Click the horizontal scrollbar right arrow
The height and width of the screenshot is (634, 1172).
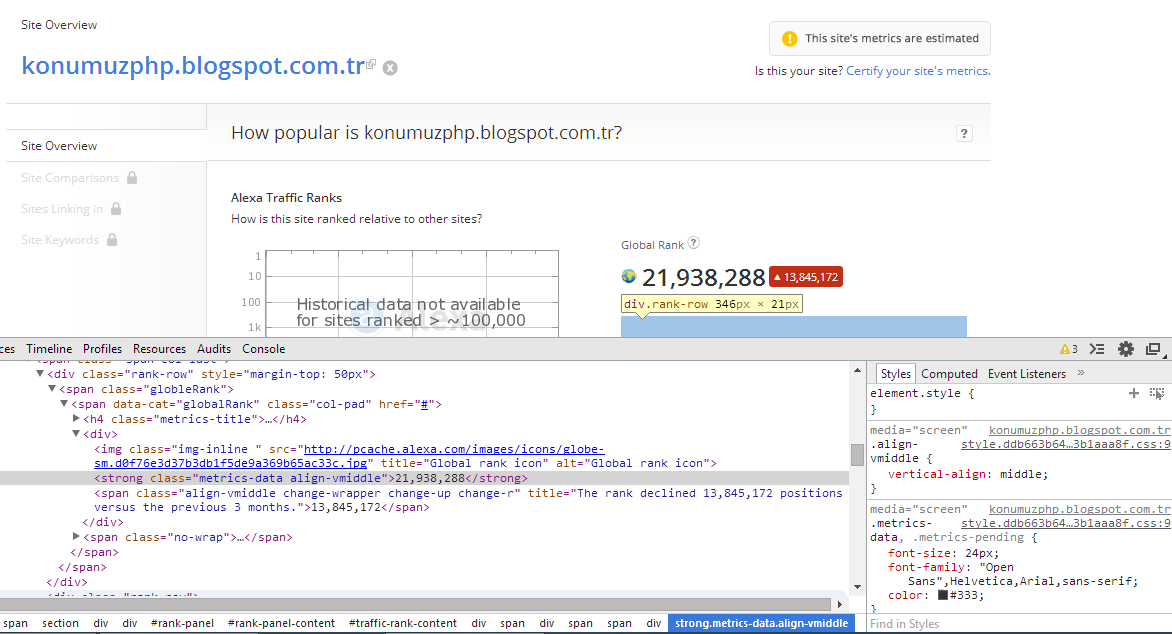tap(839, 604)
